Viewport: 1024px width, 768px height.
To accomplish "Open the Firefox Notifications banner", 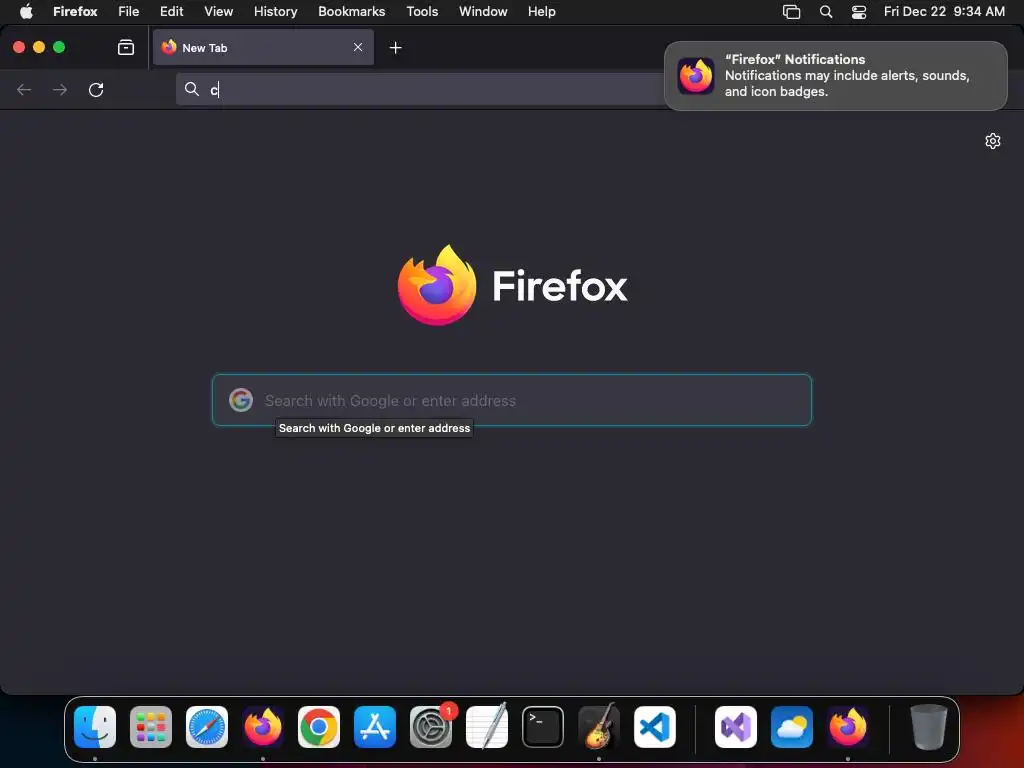I will [x=835, y=76].
